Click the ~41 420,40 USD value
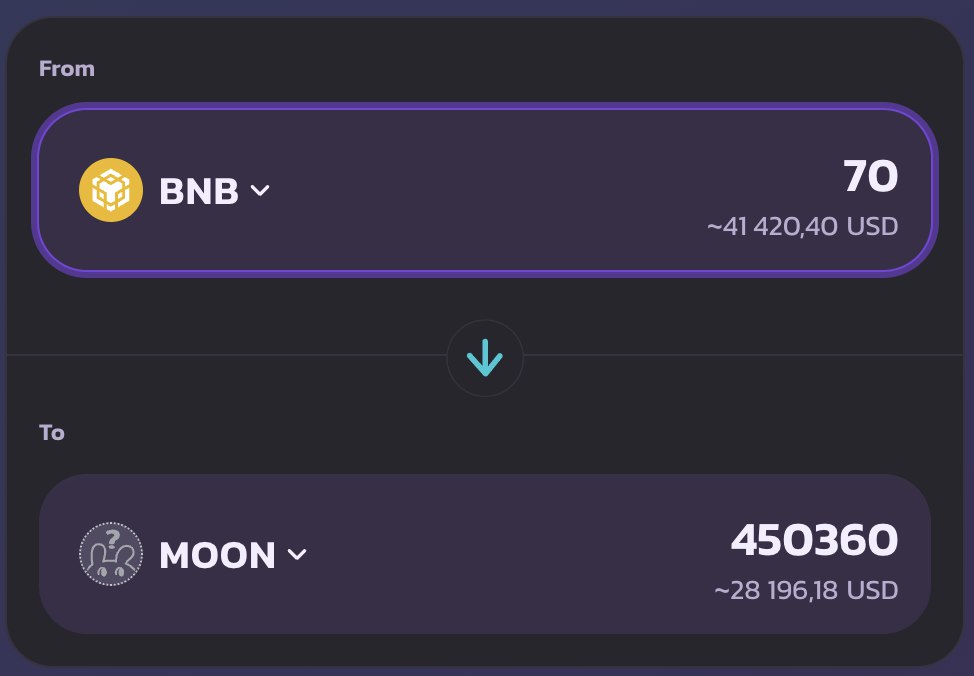974x676 pixels. (802, 227)
